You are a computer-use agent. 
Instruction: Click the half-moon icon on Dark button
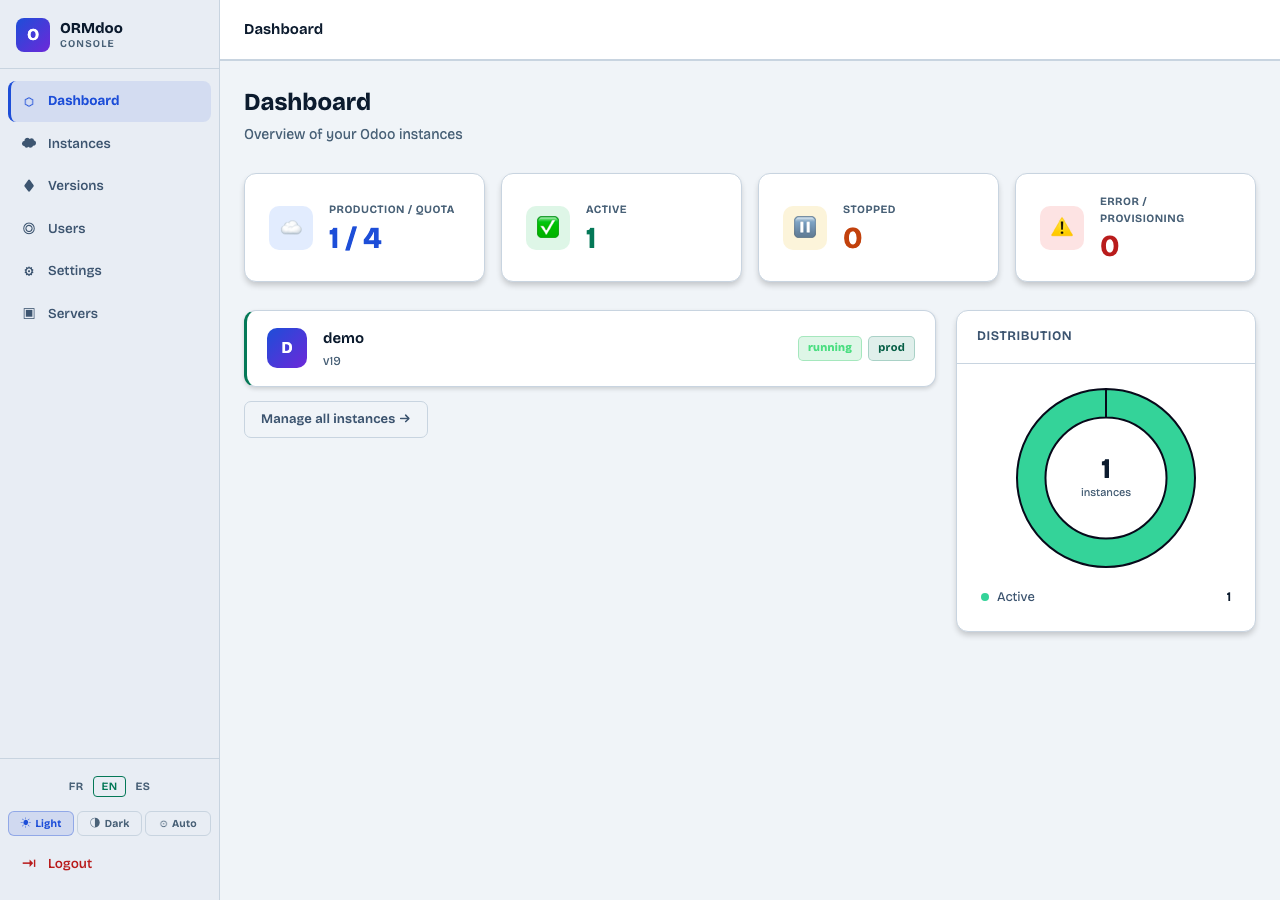(95, 823)
